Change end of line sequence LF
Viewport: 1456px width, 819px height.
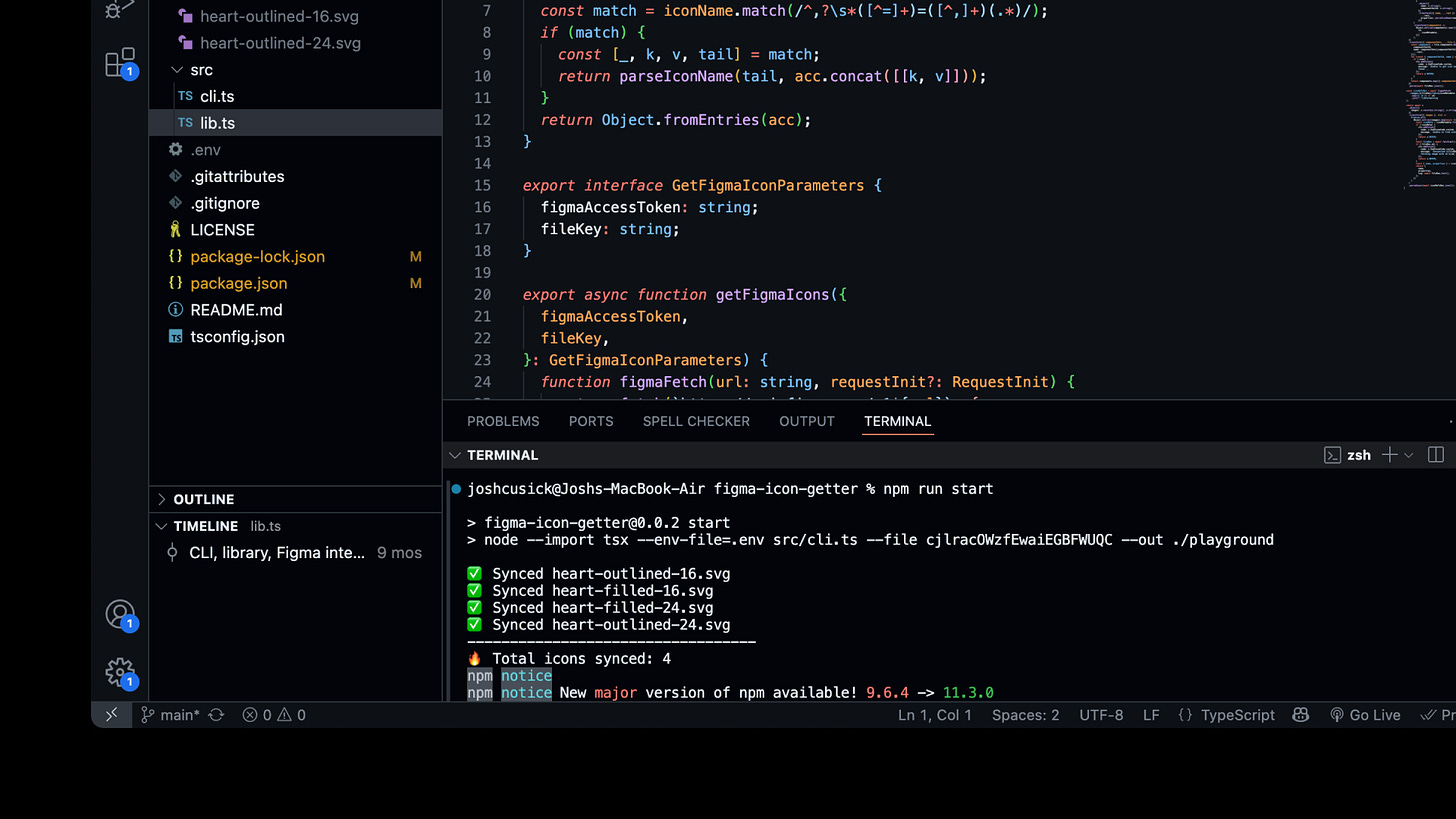[x=1151, y=715]
